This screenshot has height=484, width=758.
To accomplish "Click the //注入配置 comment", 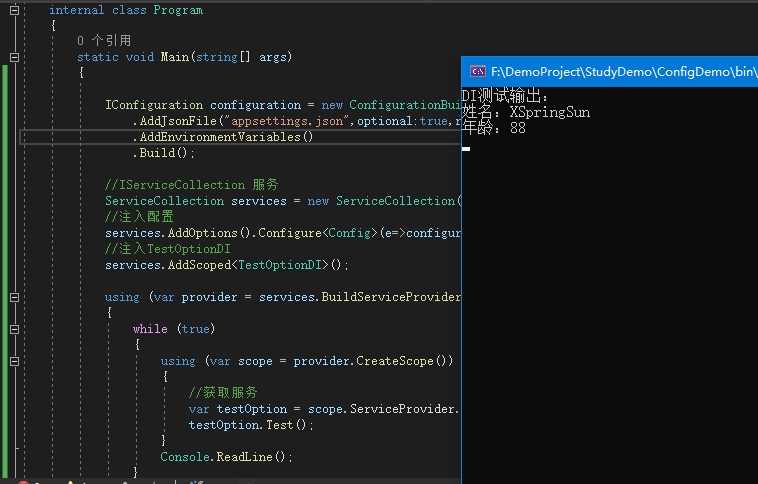I will pyautogui.click(x=139, y=217).
